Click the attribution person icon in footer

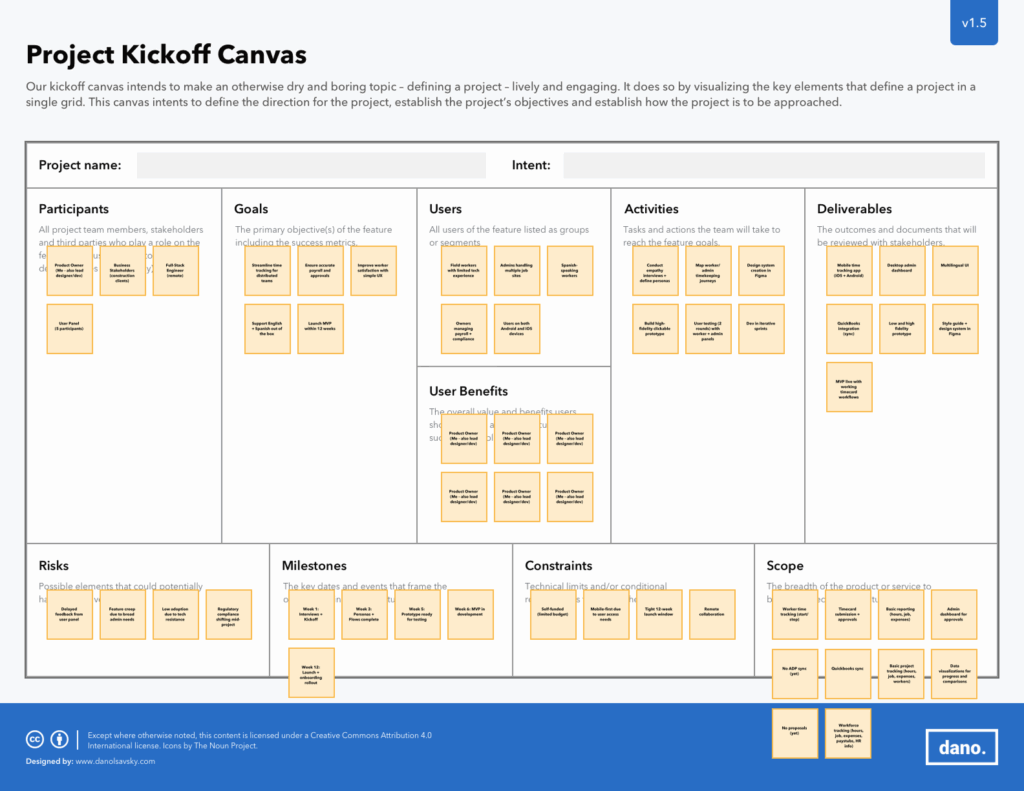[x=60, y=740]
